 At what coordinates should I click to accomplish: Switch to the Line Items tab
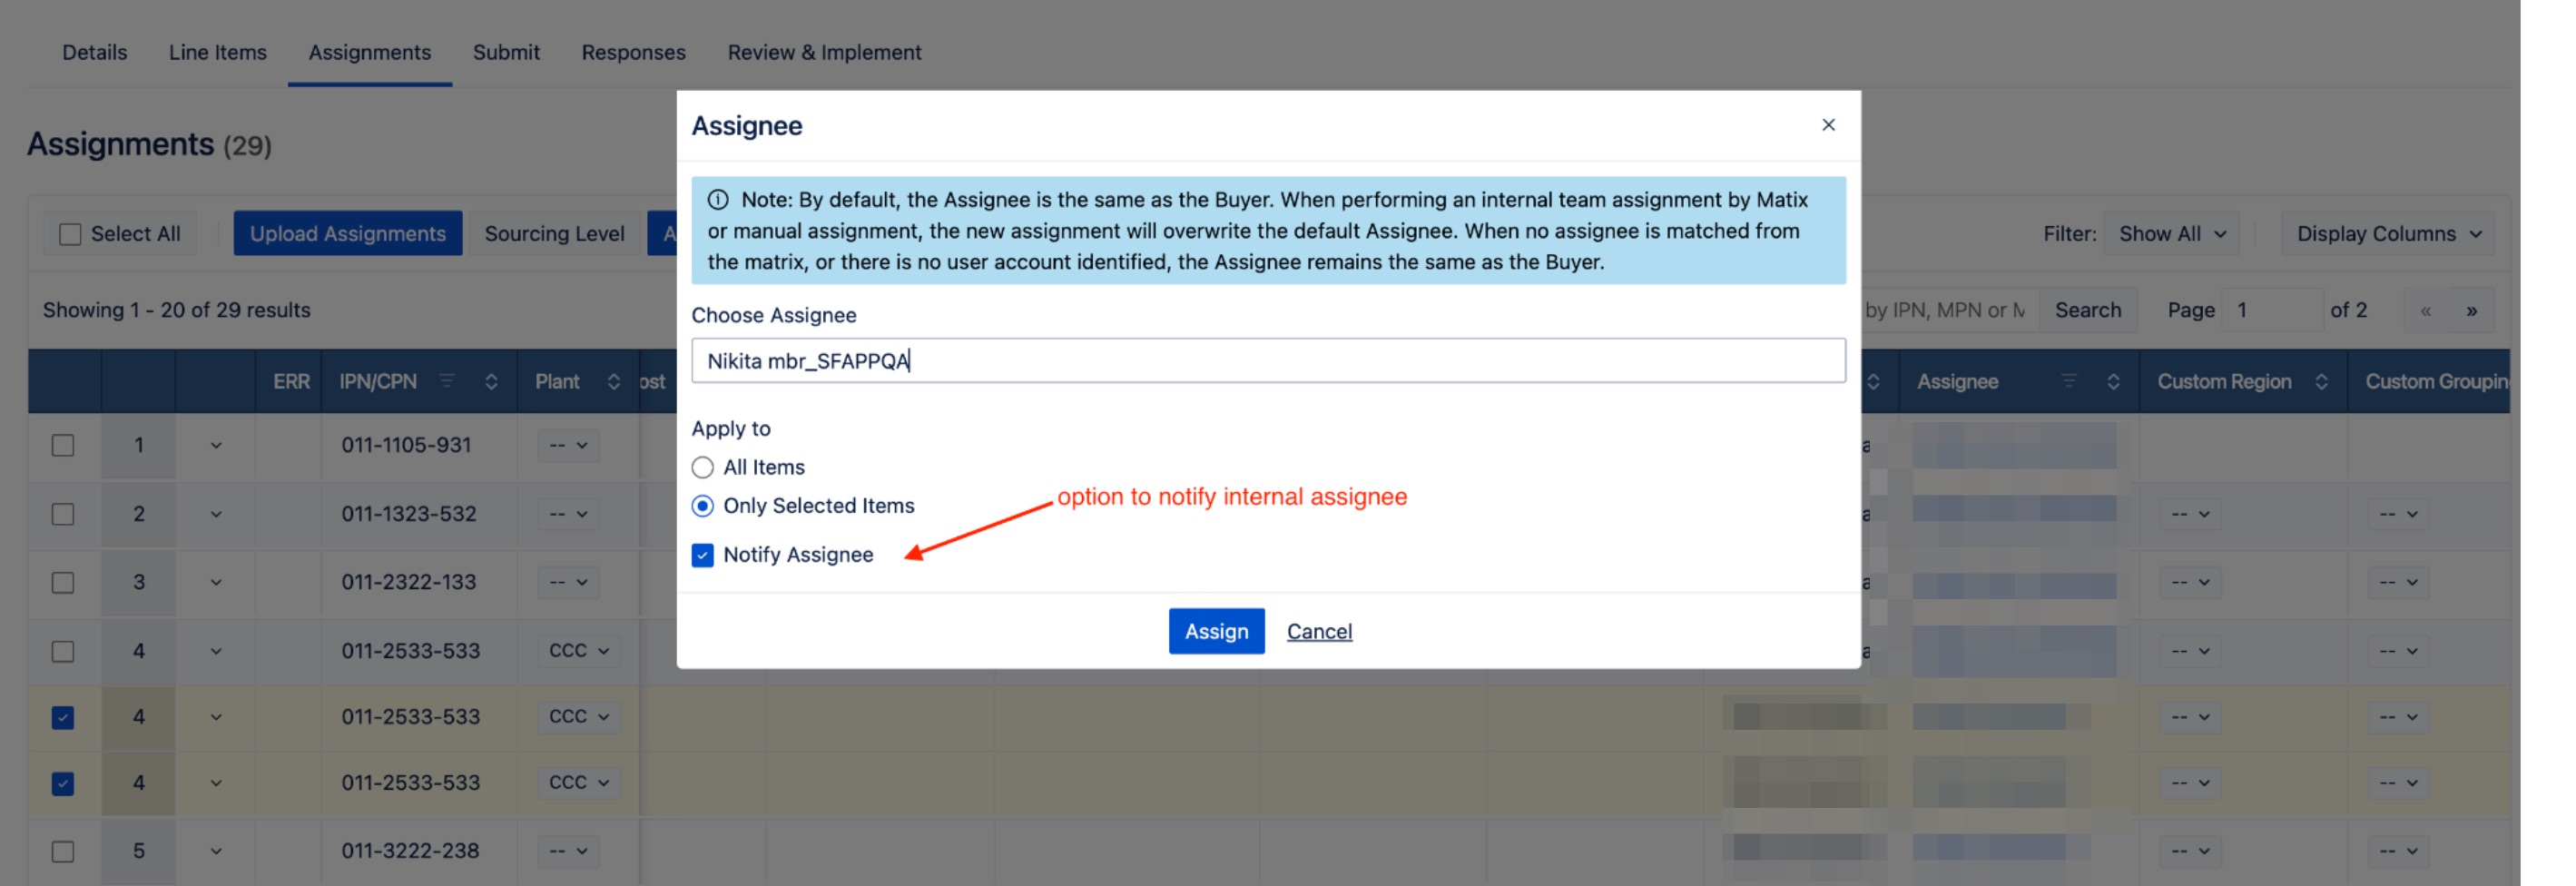click(x=218, y=52)
